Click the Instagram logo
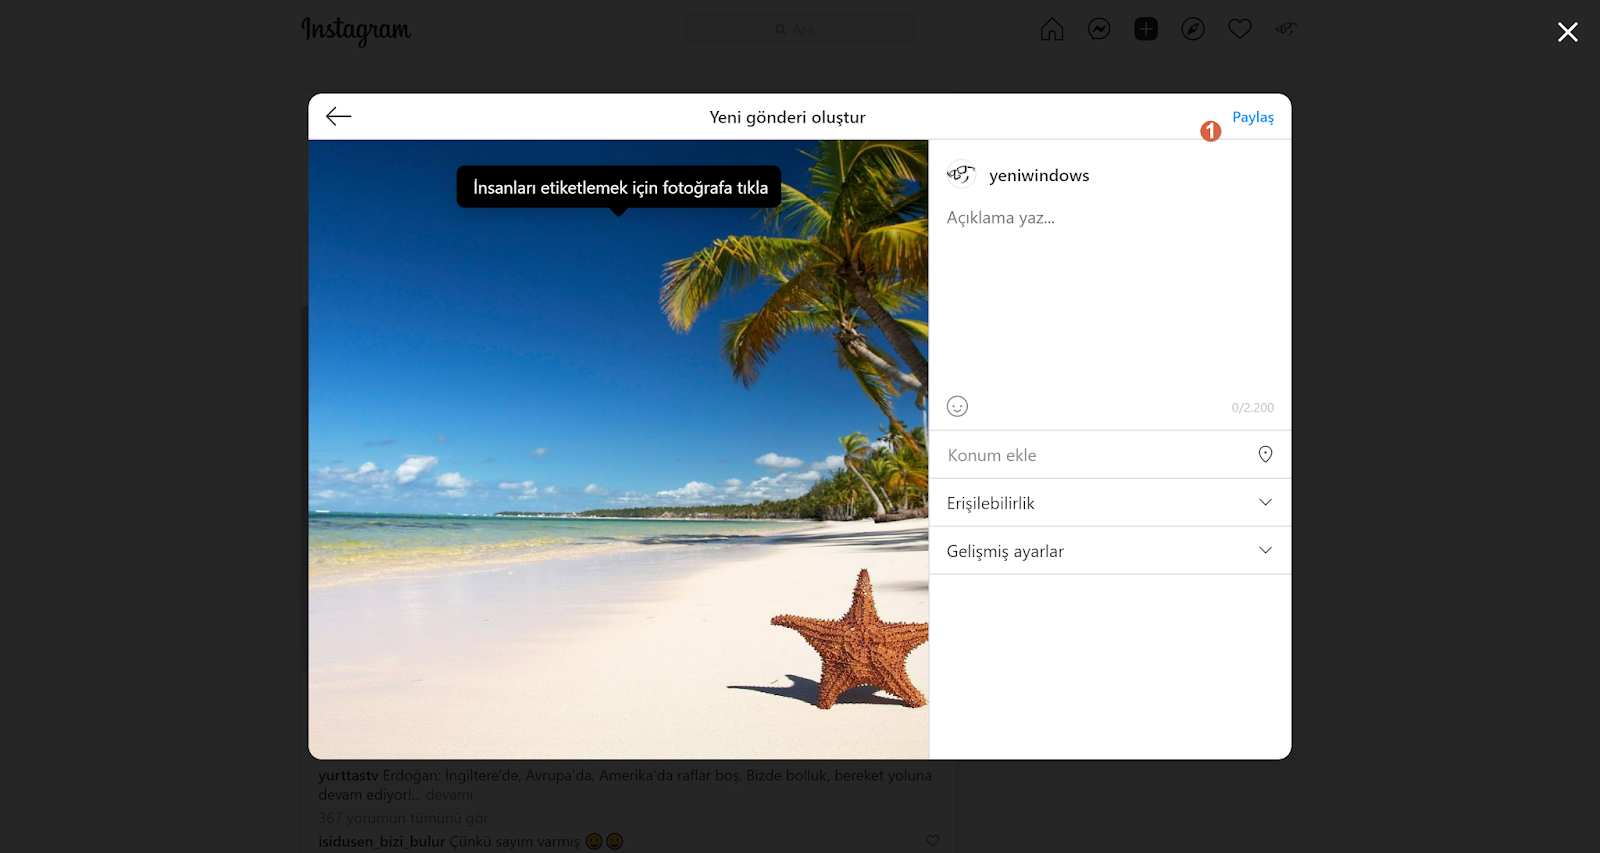Image resolution: width=1600 pixels, height=853 pixels. coord(356,31)
